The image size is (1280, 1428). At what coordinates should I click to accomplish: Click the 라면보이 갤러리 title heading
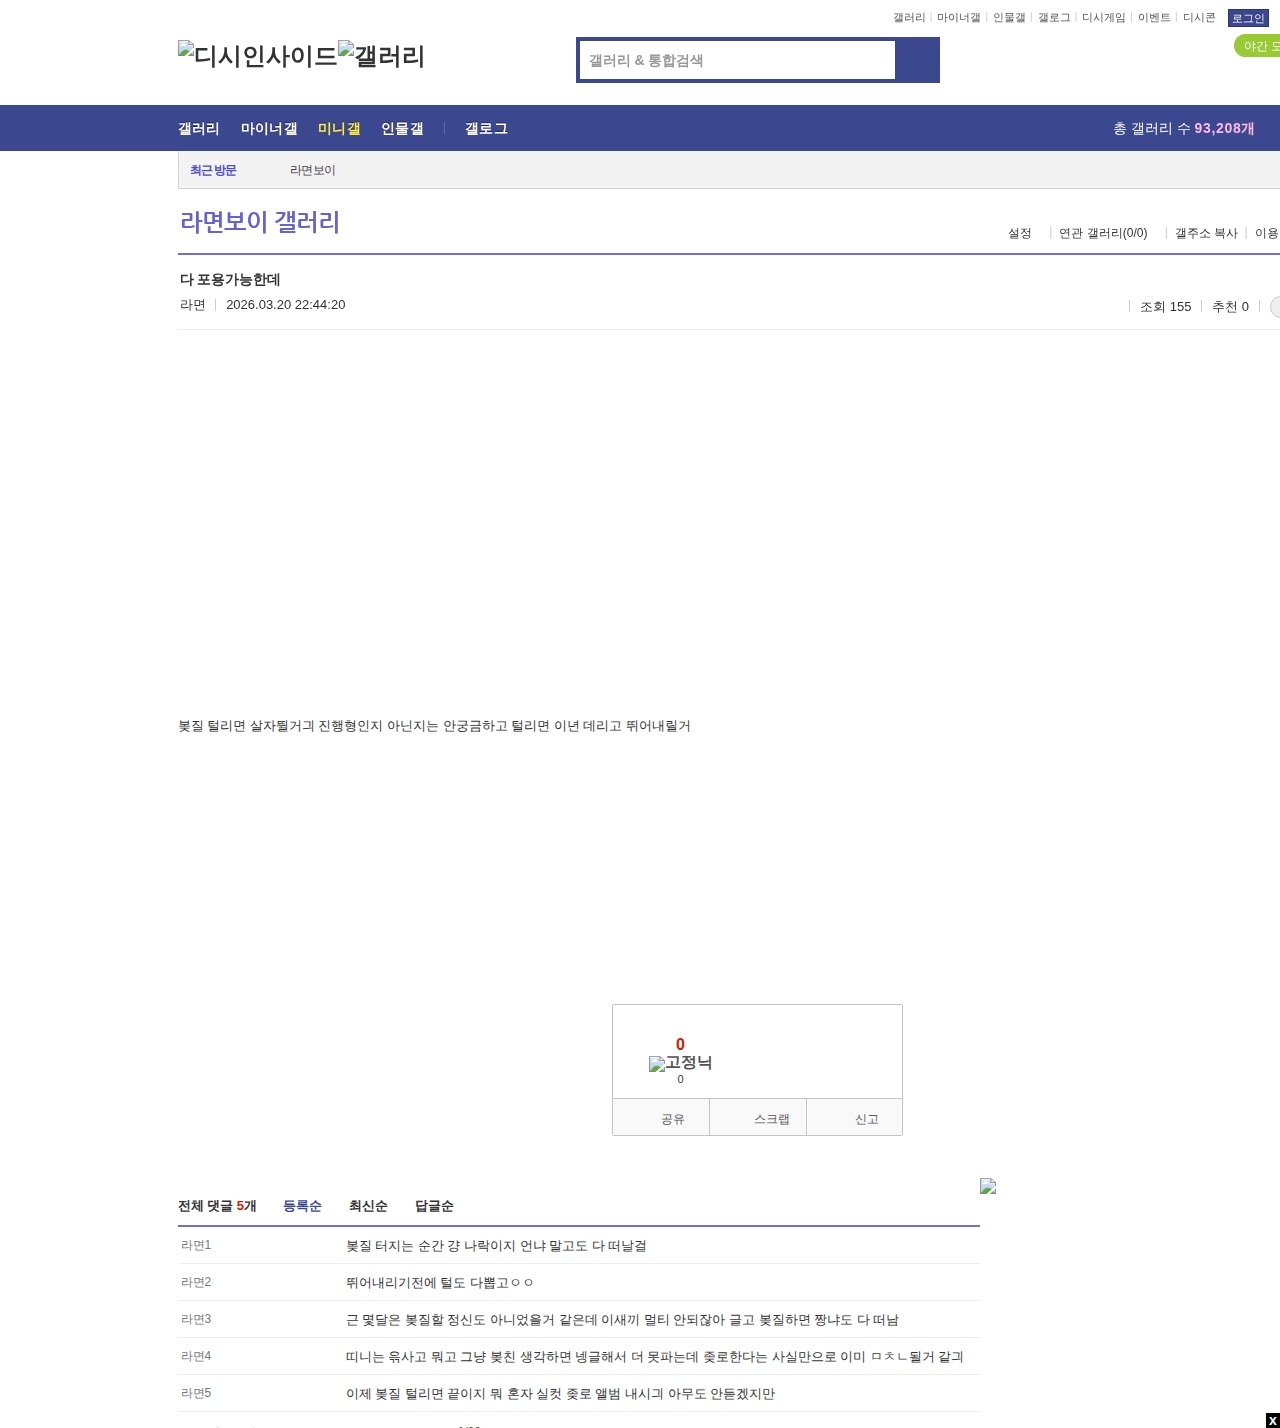click(x=260, y=222)
